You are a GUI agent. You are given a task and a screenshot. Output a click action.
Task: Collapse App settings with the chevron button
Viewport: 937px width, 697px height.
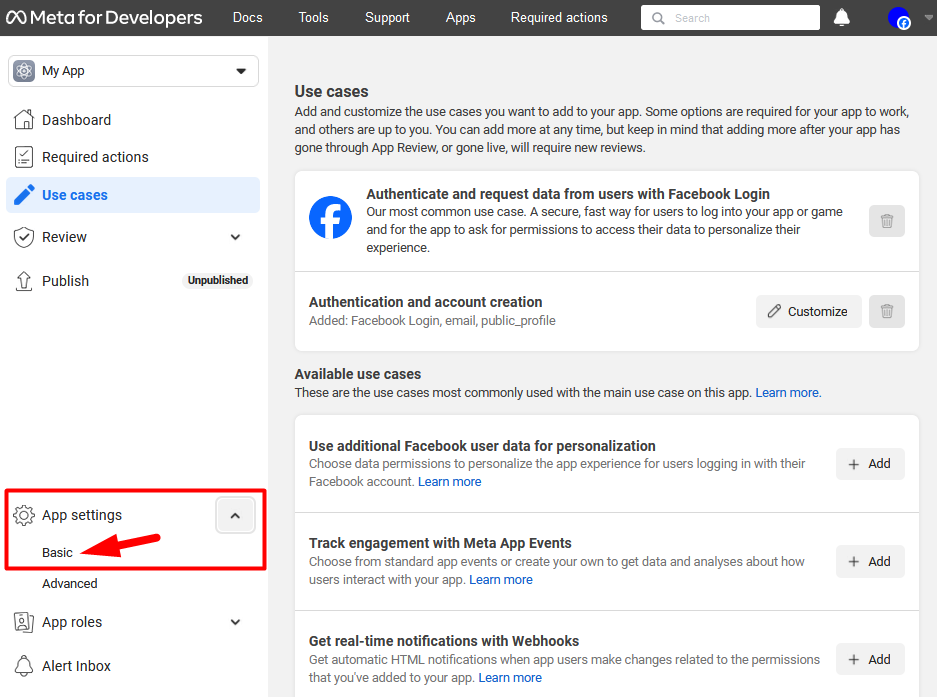pos(235,515)
